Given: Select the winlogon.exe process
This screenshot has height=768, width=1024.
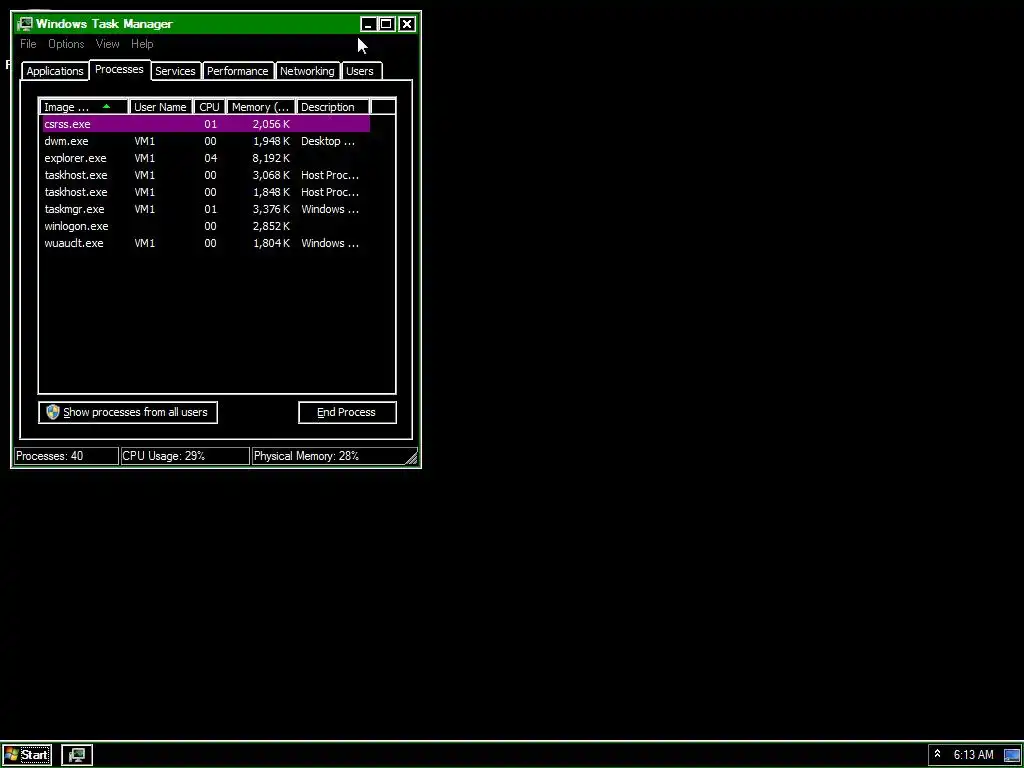Looking at the screenshot, I should [x=206, y=226].
